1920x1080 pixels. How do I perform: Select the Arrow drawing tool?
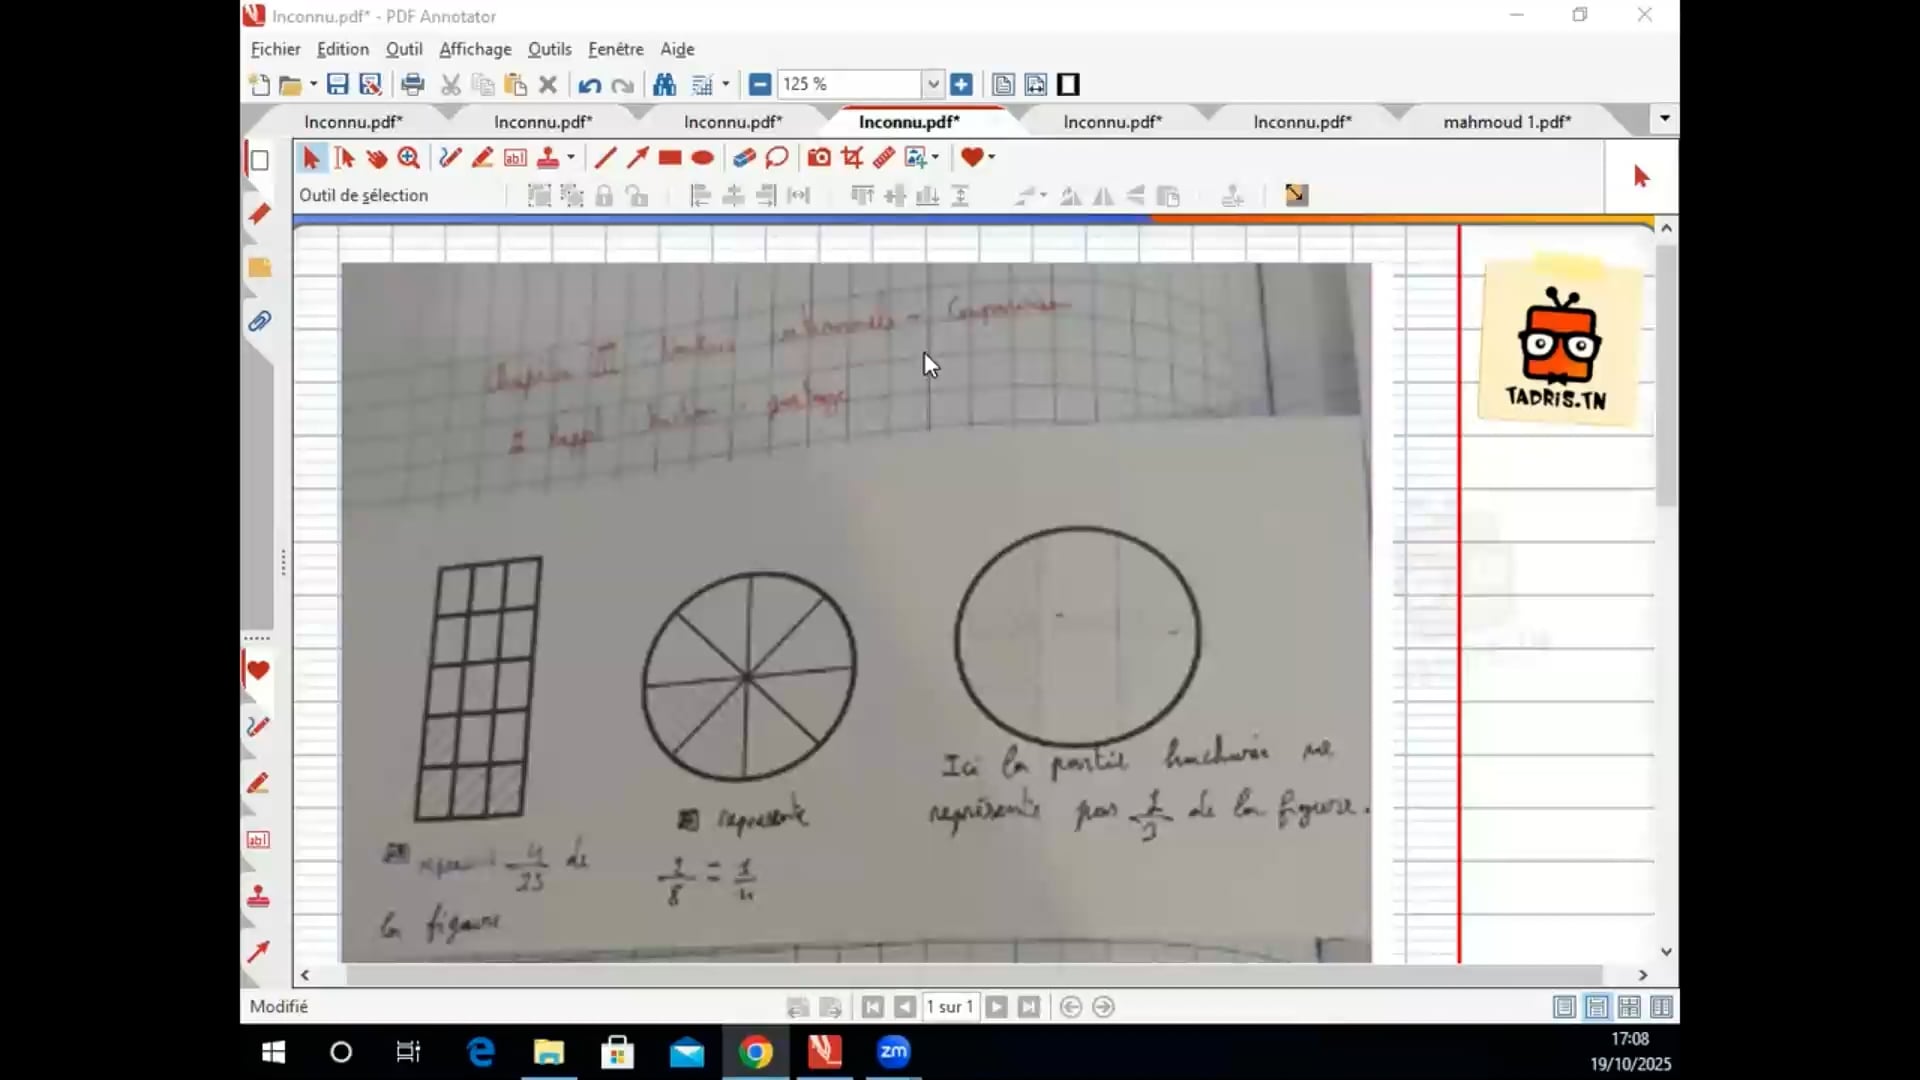tap(637, 157)
